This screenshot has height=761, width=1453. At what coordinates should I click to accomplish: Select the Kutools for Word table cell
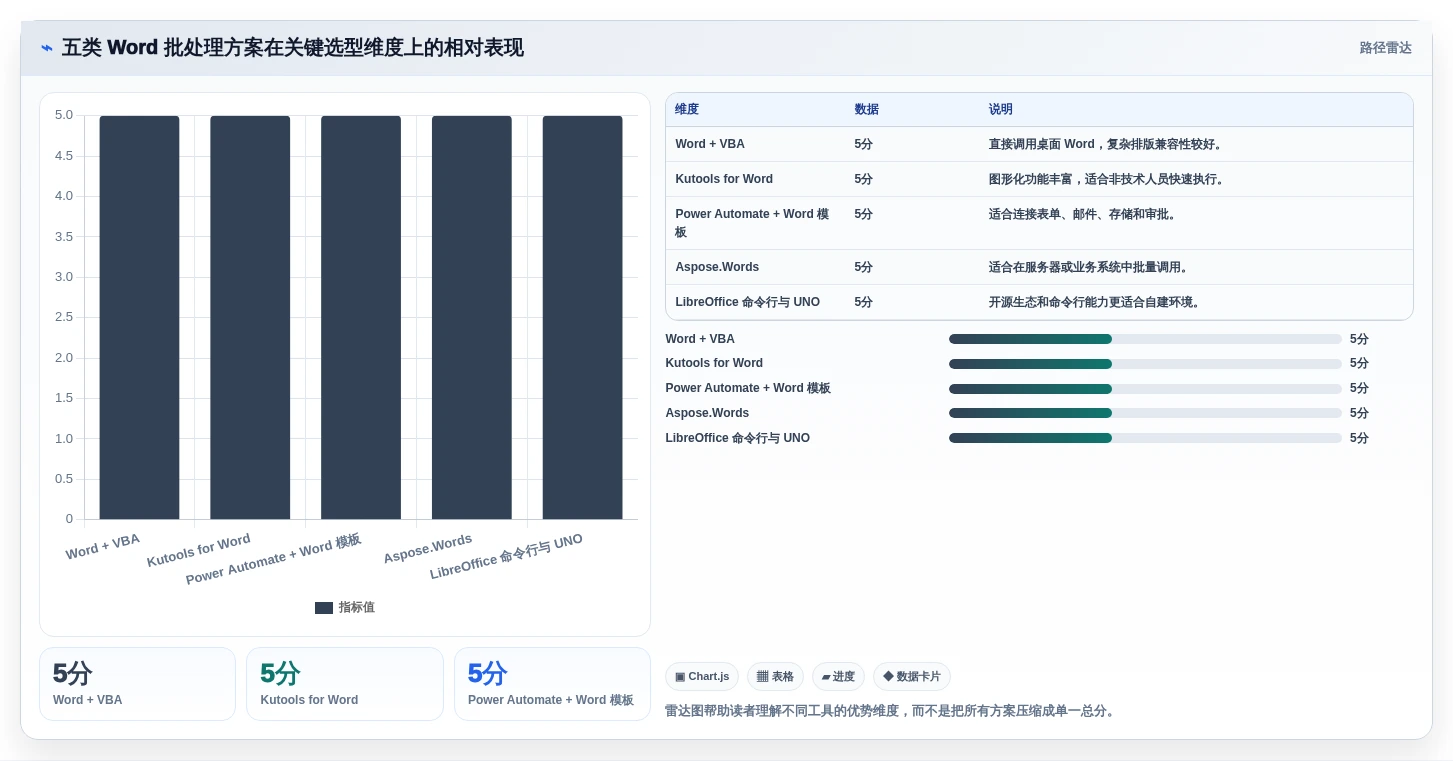point(724,179)
